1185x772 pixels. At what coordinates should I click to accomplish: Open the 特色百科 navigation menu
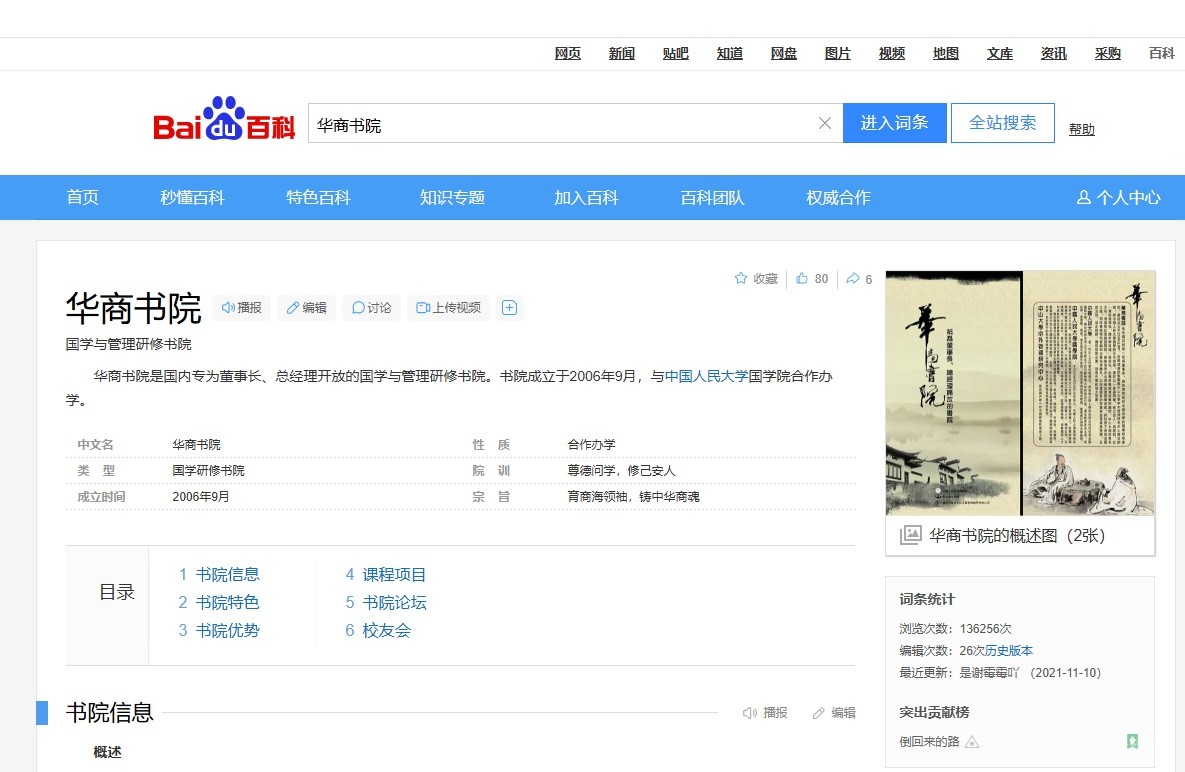tap(318, 198)
